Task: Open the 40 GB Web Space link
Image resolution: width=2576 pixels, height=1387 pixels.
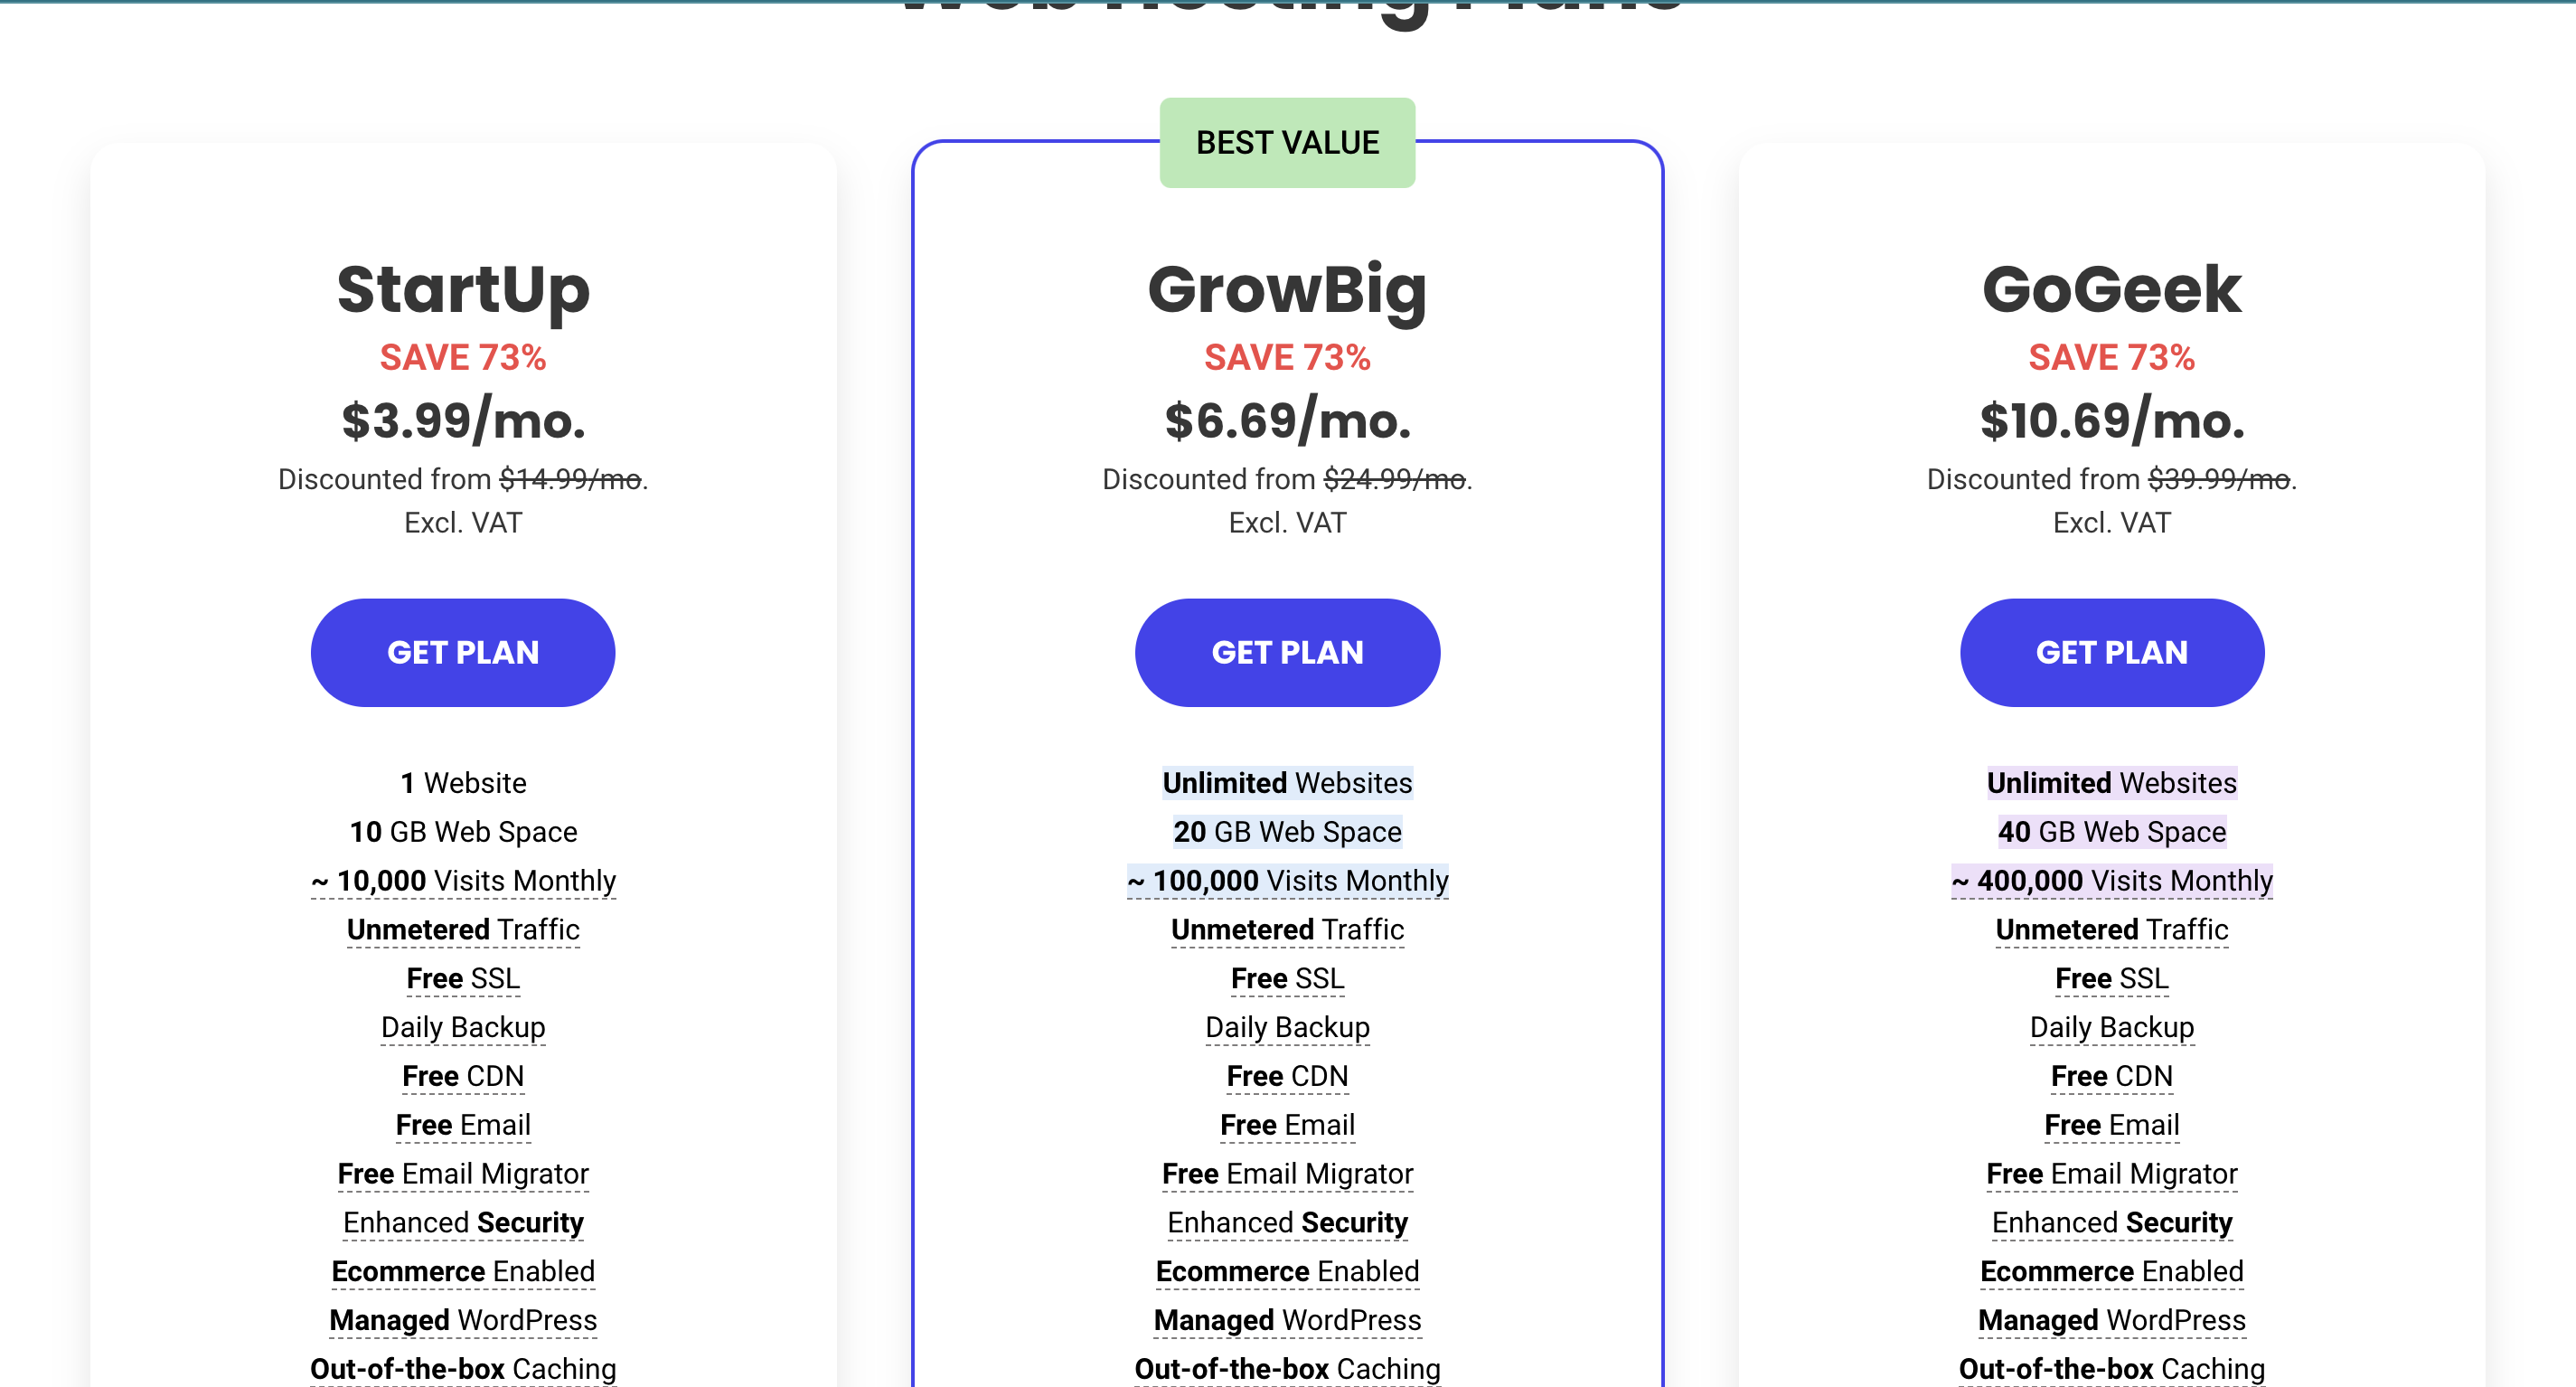Action: pyautogui.click(x=2112, y=831)
